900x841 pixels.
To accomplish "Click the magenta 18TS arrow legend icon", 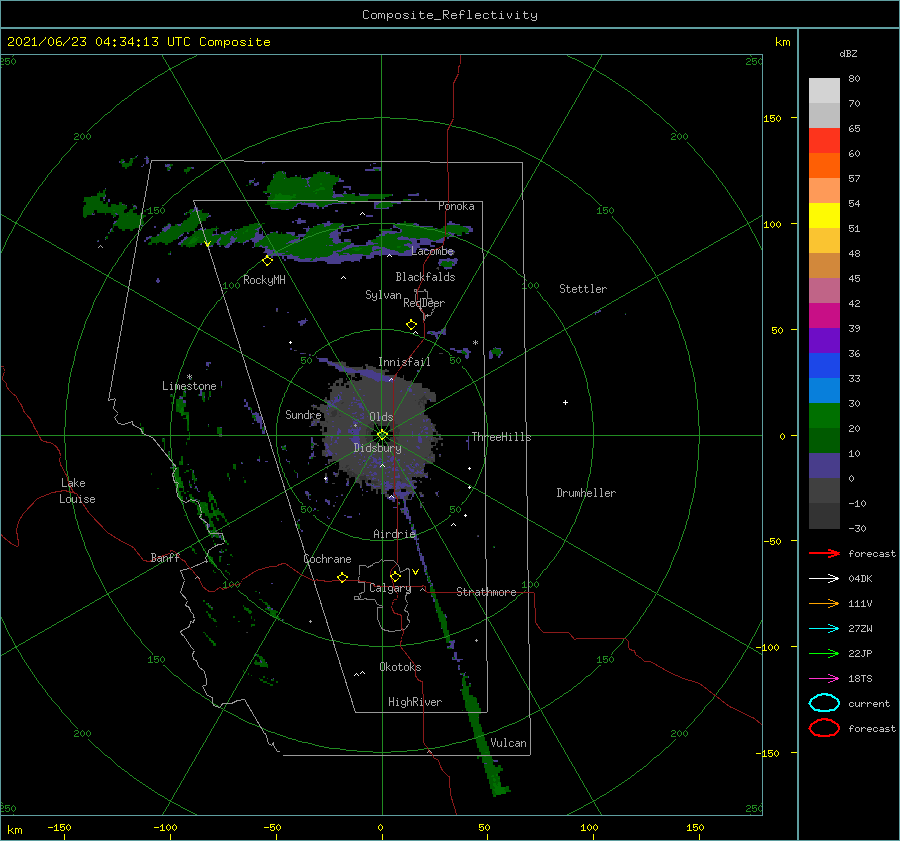I will pyautogui.click(x=824, y=679).
